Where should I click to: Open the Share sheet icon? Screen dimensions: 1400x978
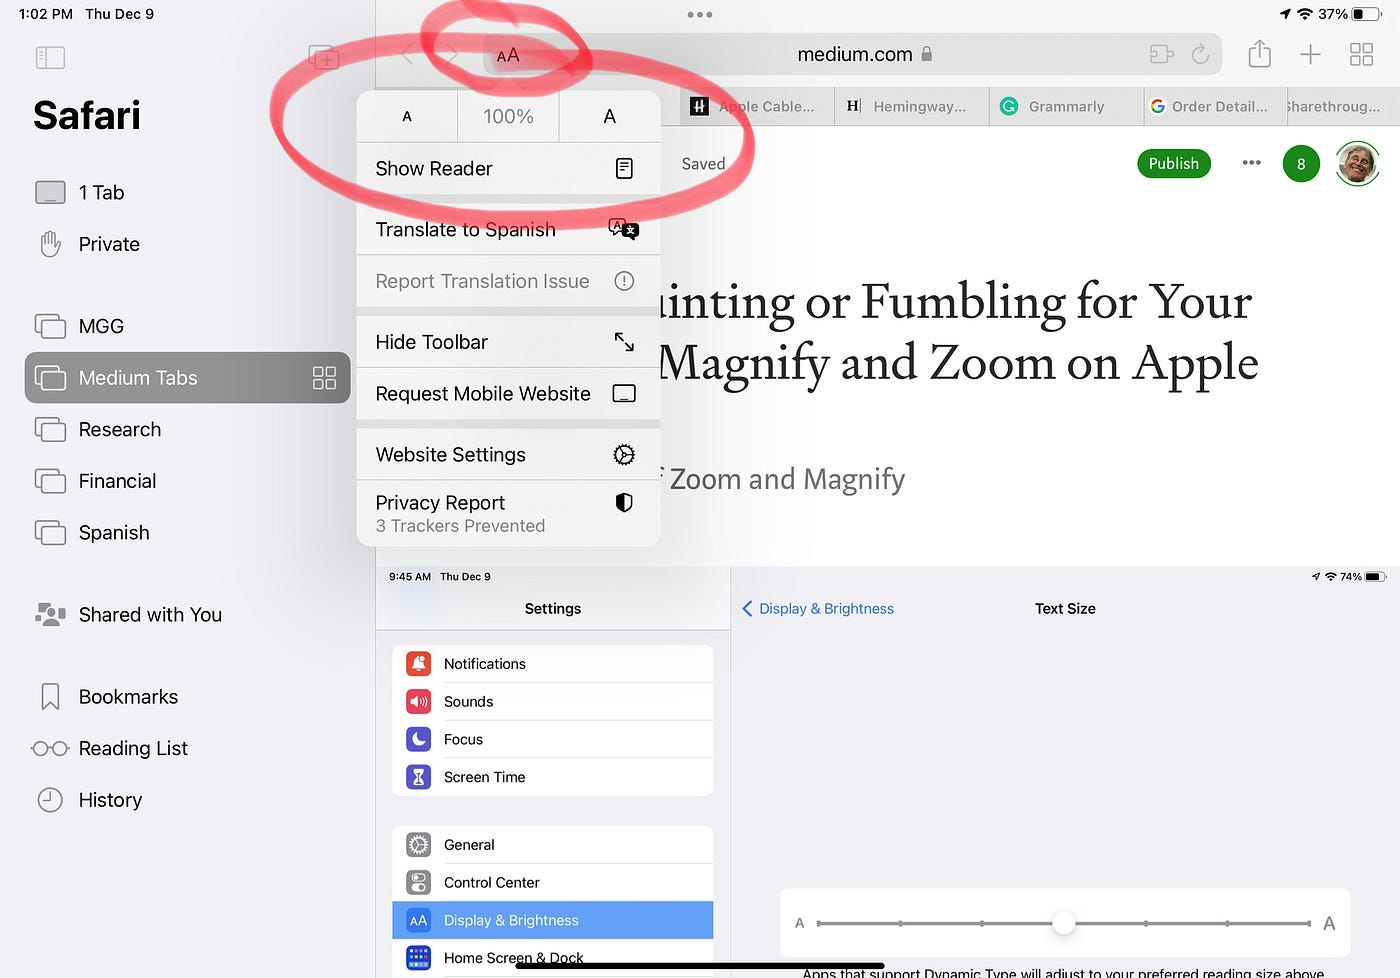pyautogui.click(x=1260, y=54)
